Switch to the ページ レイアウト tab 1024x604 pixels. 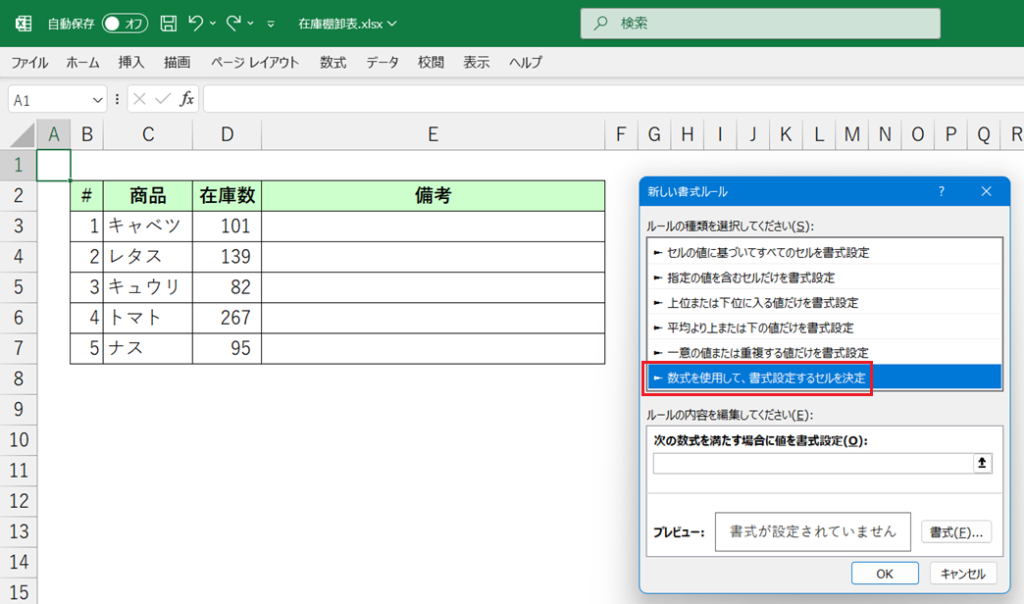click(255, 63)
